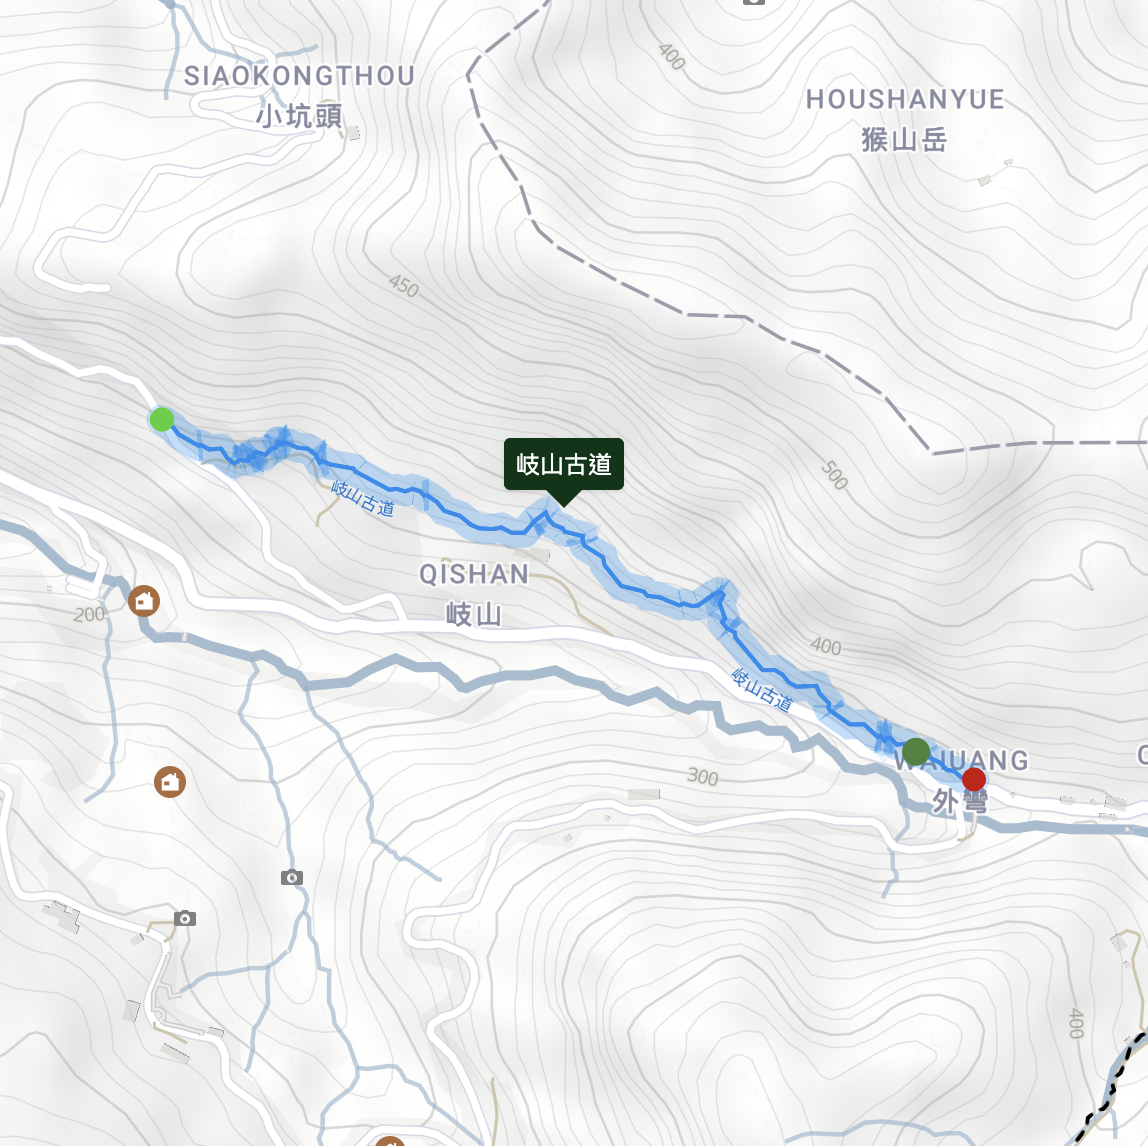Click the camera icon touching the white road end
1148x1146 pixels.
point(184,918)
